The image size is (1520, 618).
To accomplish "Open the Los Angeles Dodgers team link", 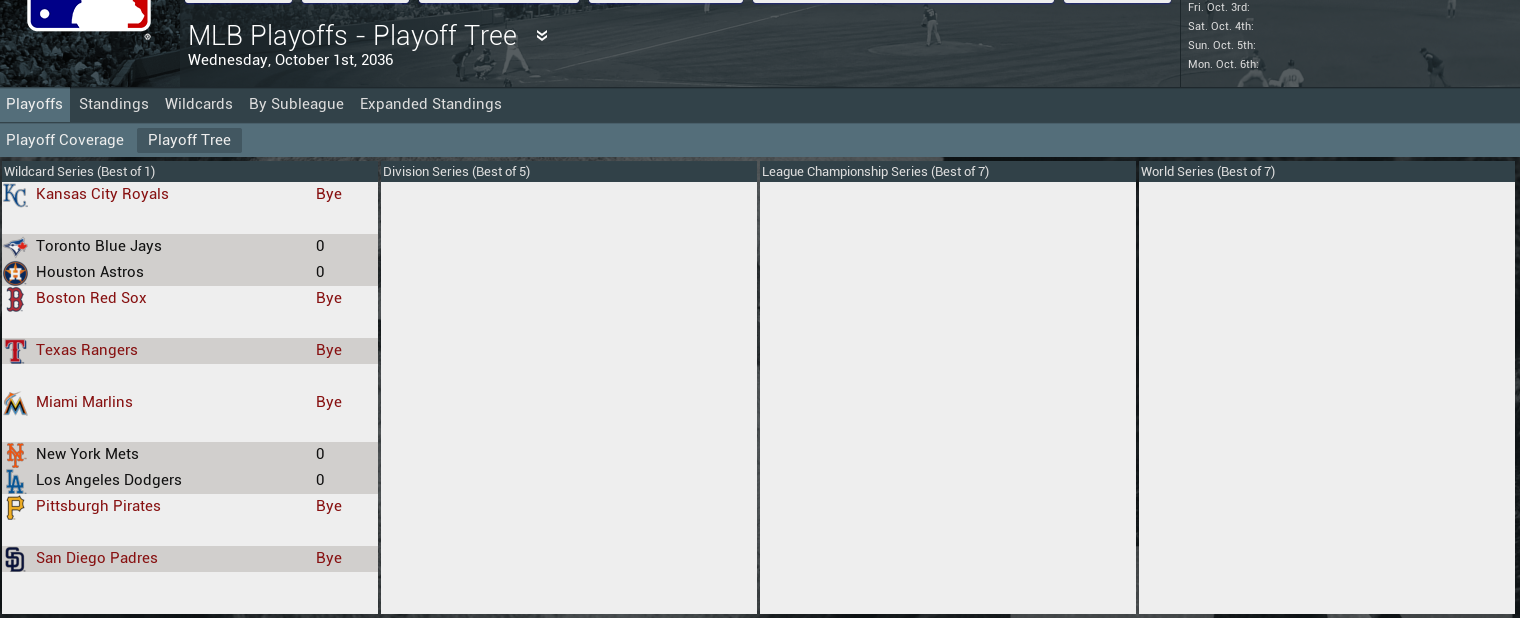I will point(109,480).
